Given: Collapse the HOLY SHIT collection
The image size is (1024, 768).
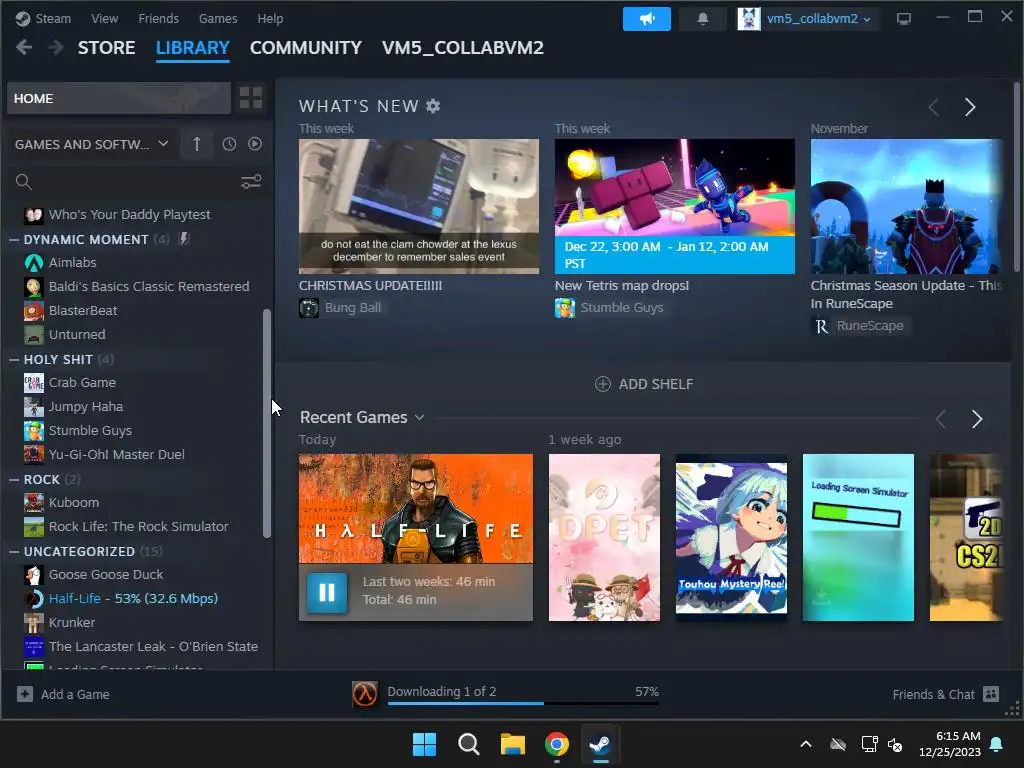Looking at the screenshot, I should point(14,360).
